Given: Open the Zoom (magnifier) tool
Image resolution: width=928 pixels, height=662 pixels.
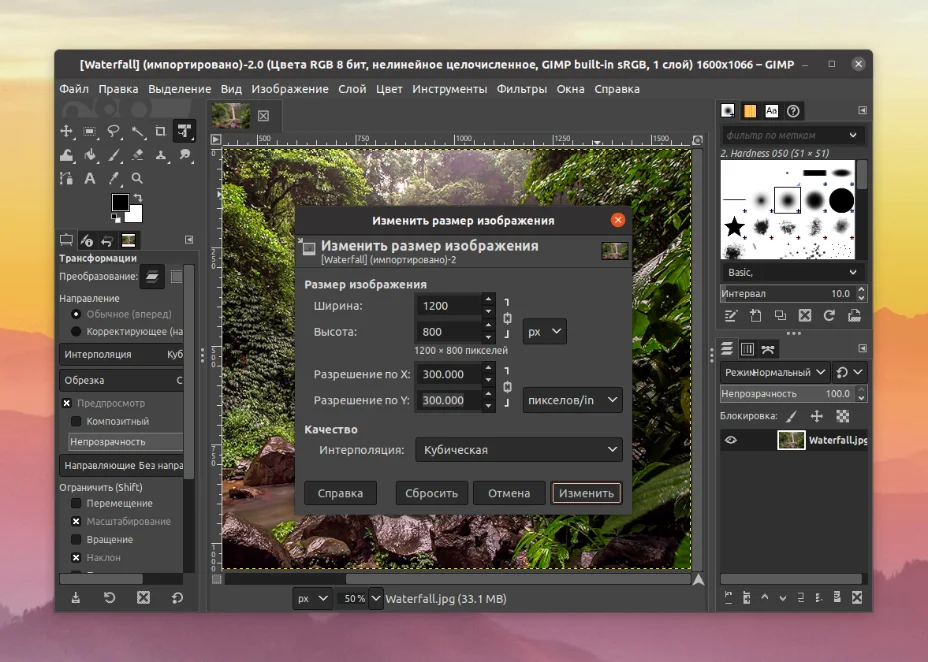Looking at the screenshot, I should pos(138,178).
